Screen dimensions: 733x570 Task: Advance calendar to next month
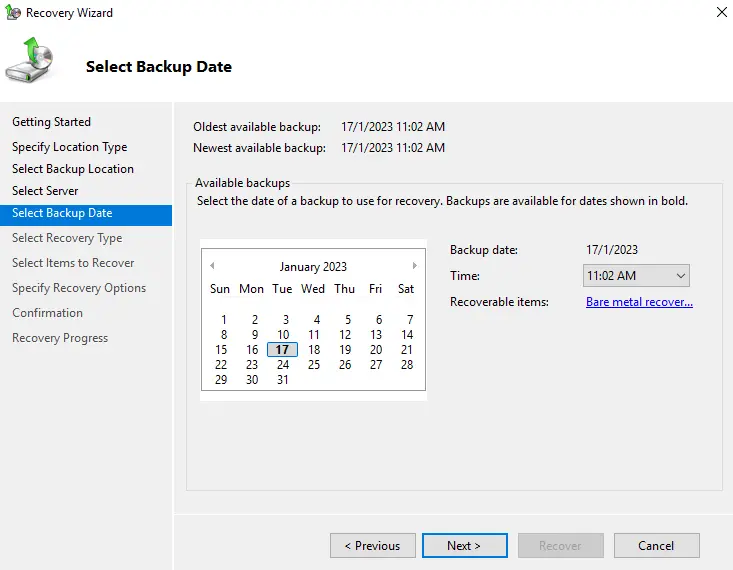tap(415, 266)
